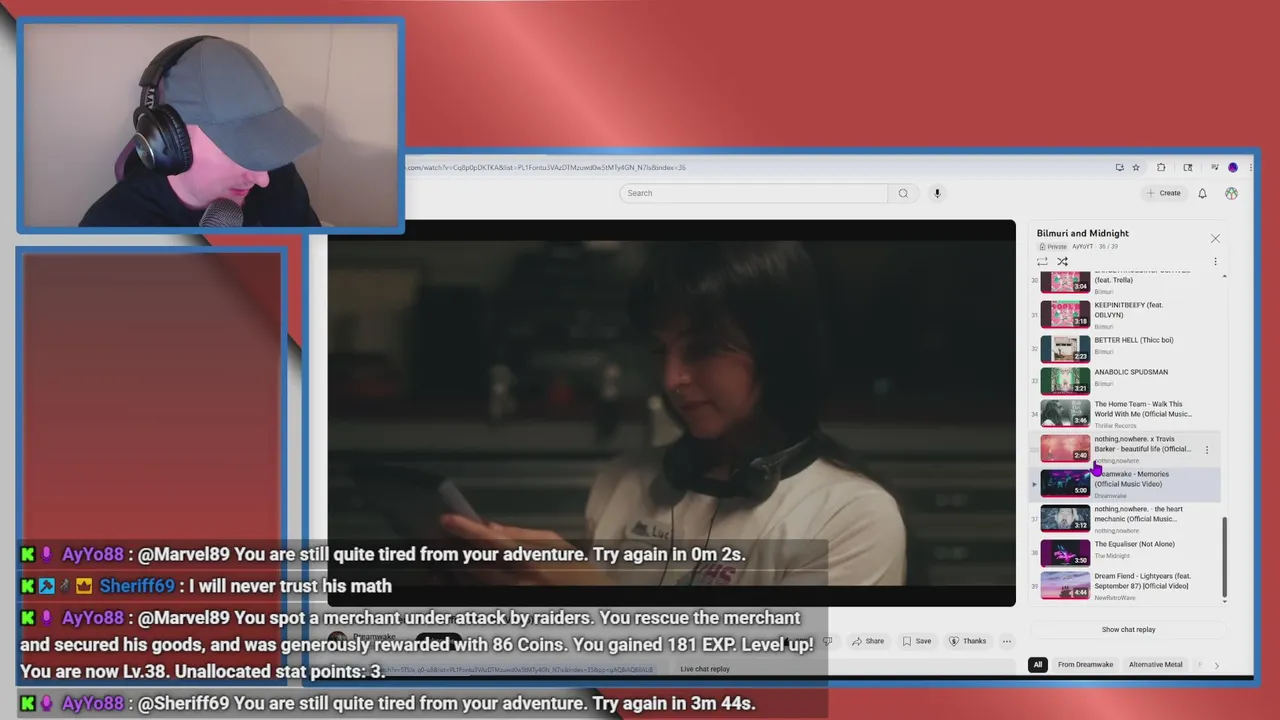Open the browser profile avatar

(x=1233, y=167)
